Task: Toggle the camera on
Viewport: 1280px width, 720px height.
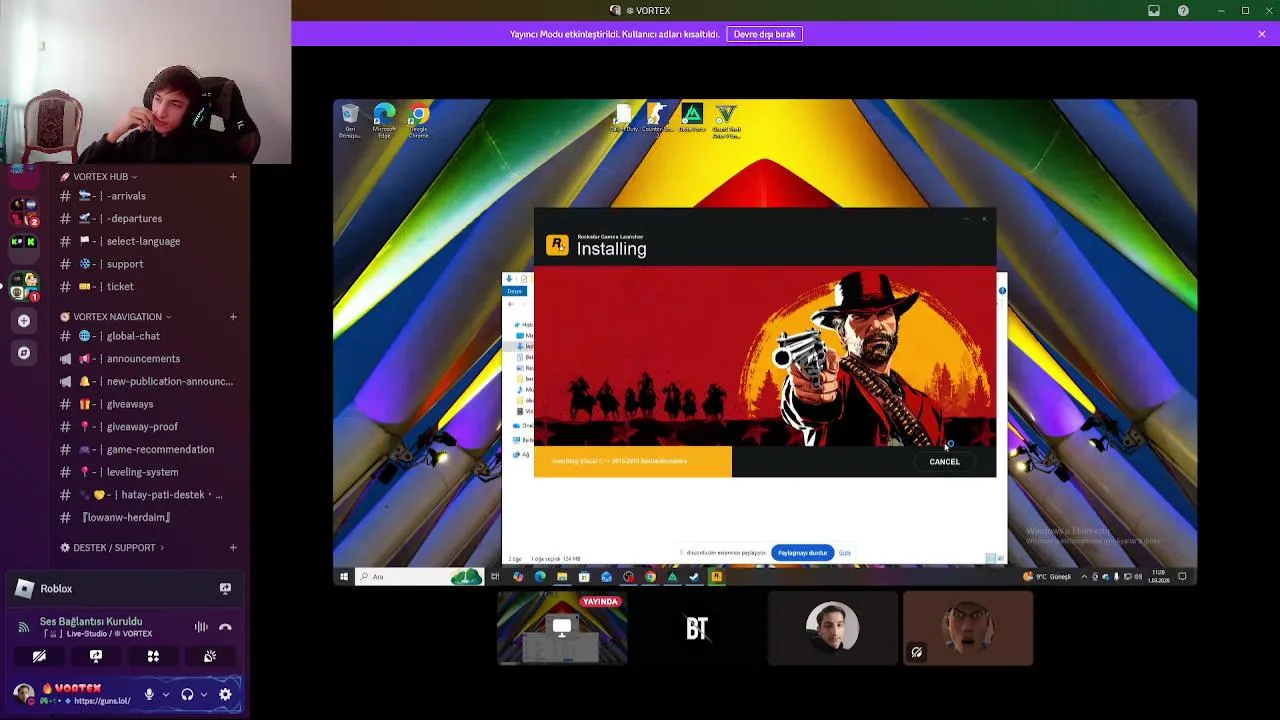Action: [39, 657]
